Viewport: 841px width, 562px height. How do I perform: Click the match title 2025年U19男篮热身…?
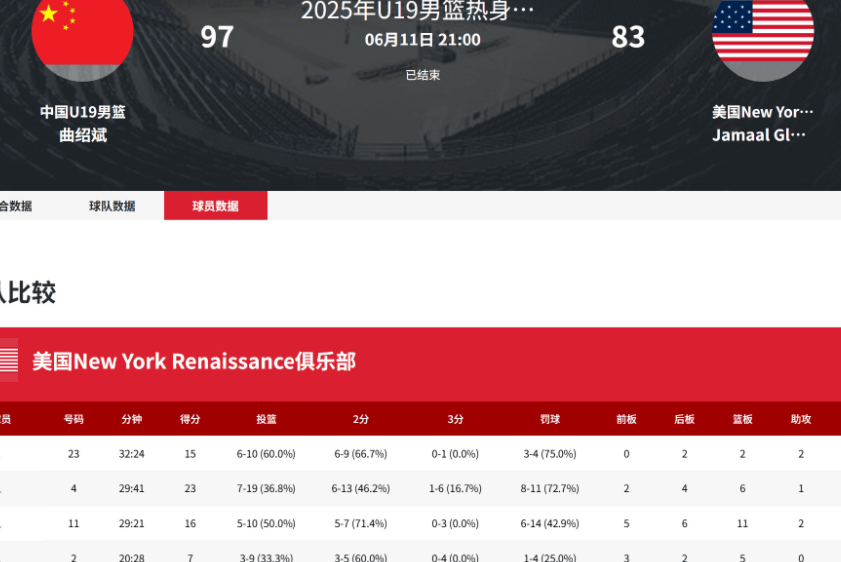click(417, 11)
